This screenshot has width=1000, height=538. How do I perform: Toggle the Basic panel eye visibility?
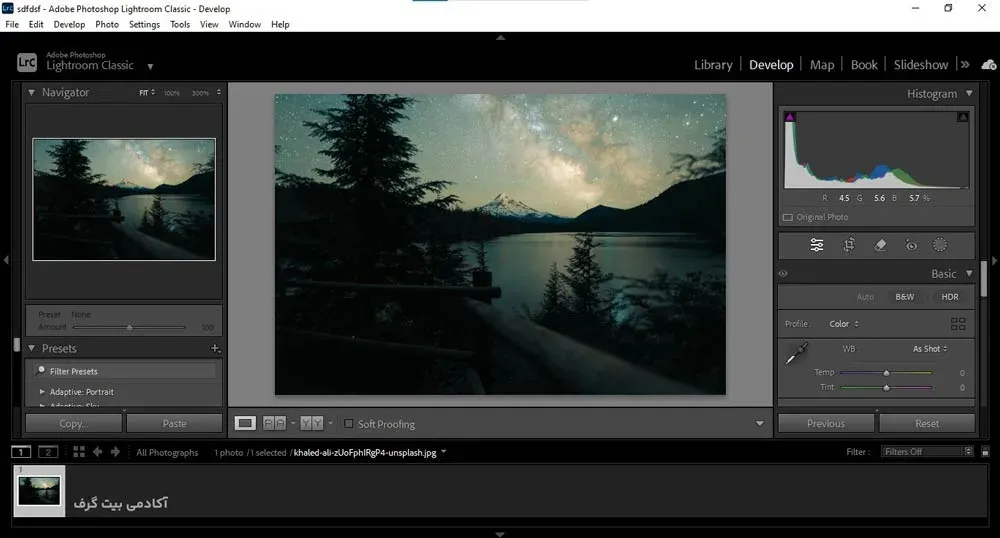783,274
